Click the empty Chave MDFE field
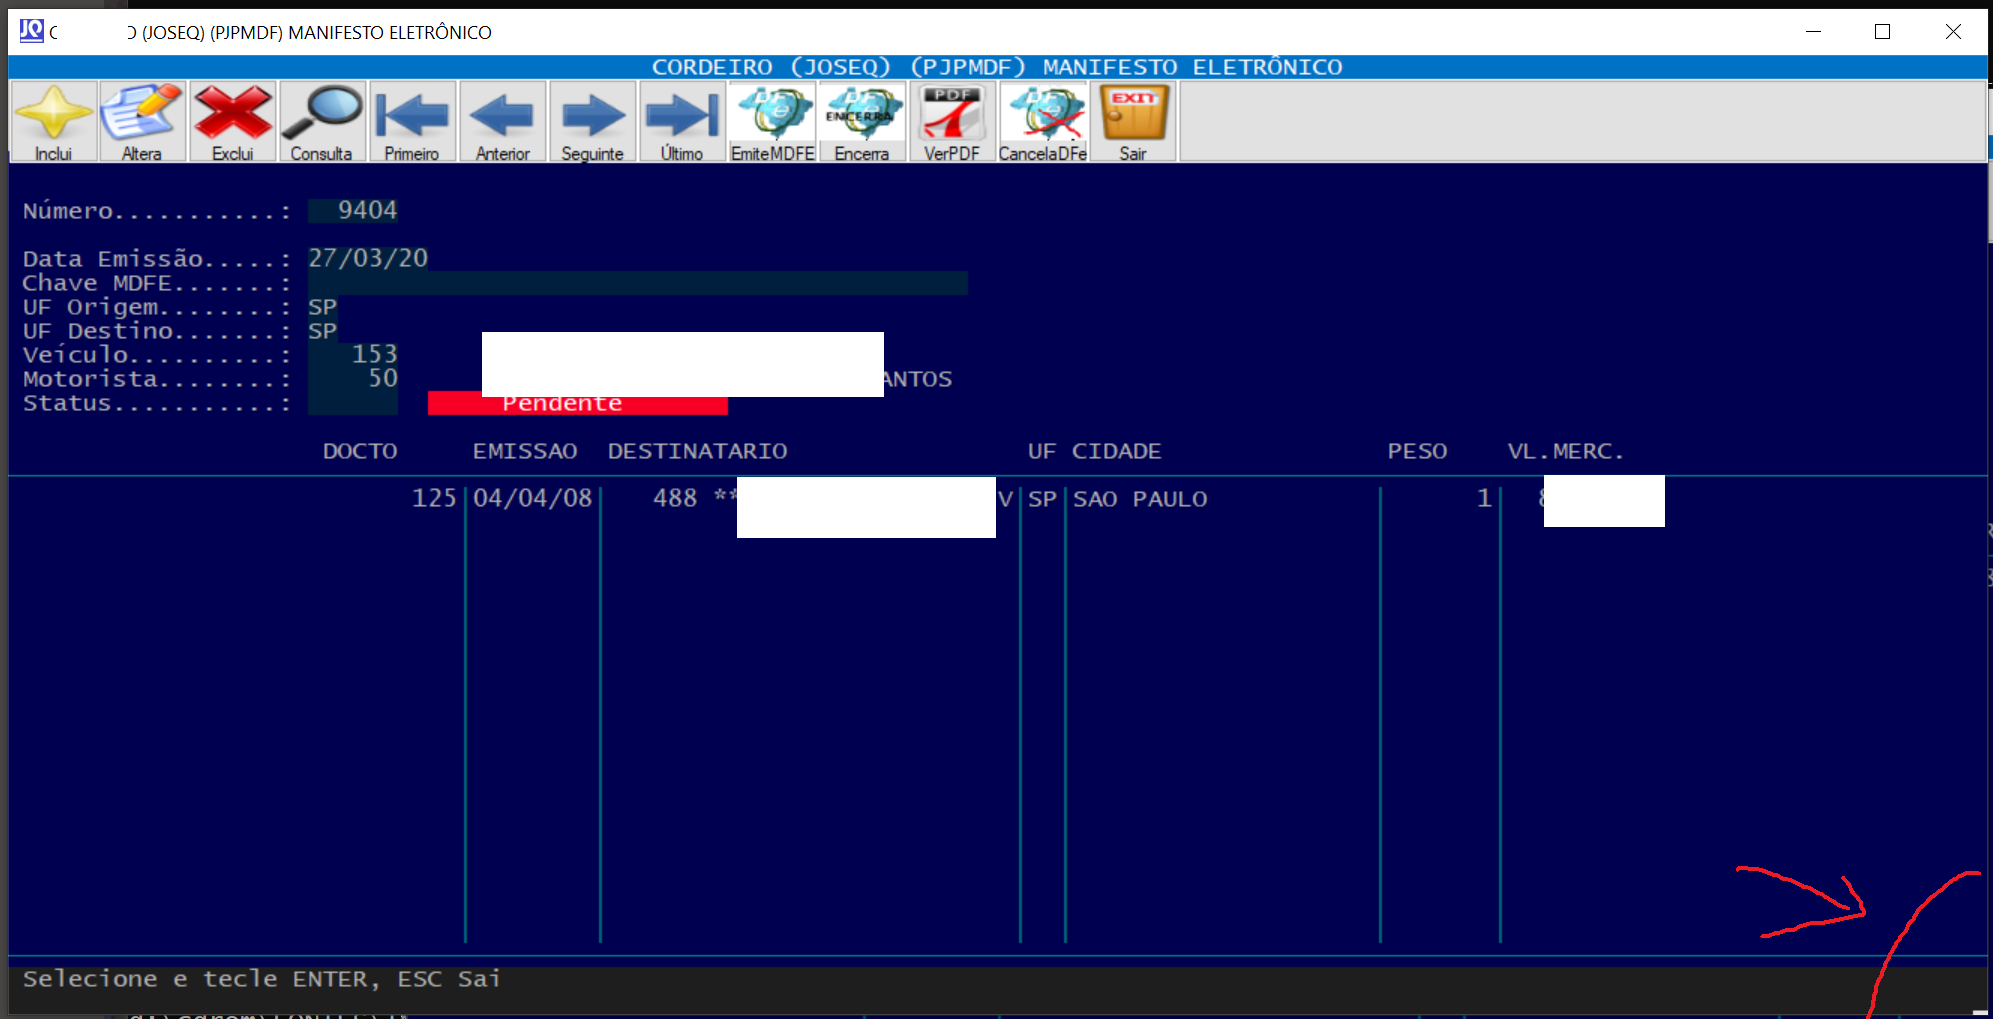1993x1019 pixels. (x=638, y=283)
